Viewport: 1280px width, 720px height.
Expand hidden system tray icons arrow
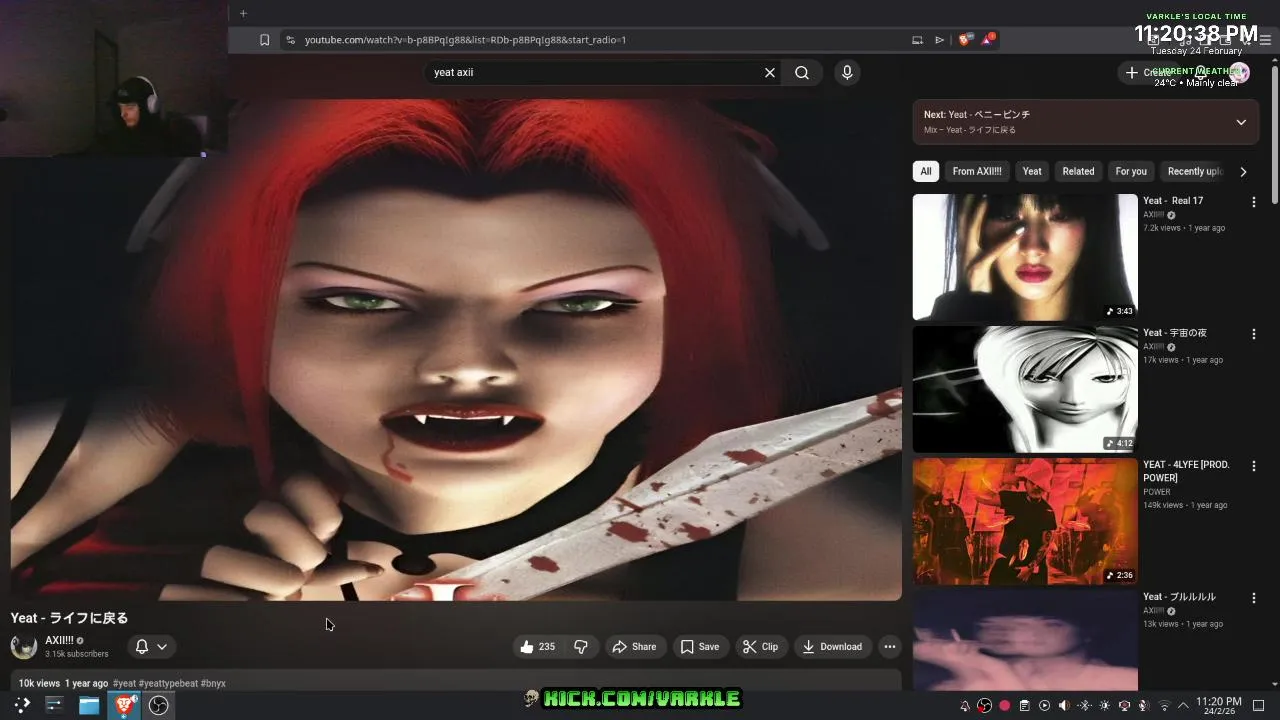pyautogui.click(x=1183, y=706)
